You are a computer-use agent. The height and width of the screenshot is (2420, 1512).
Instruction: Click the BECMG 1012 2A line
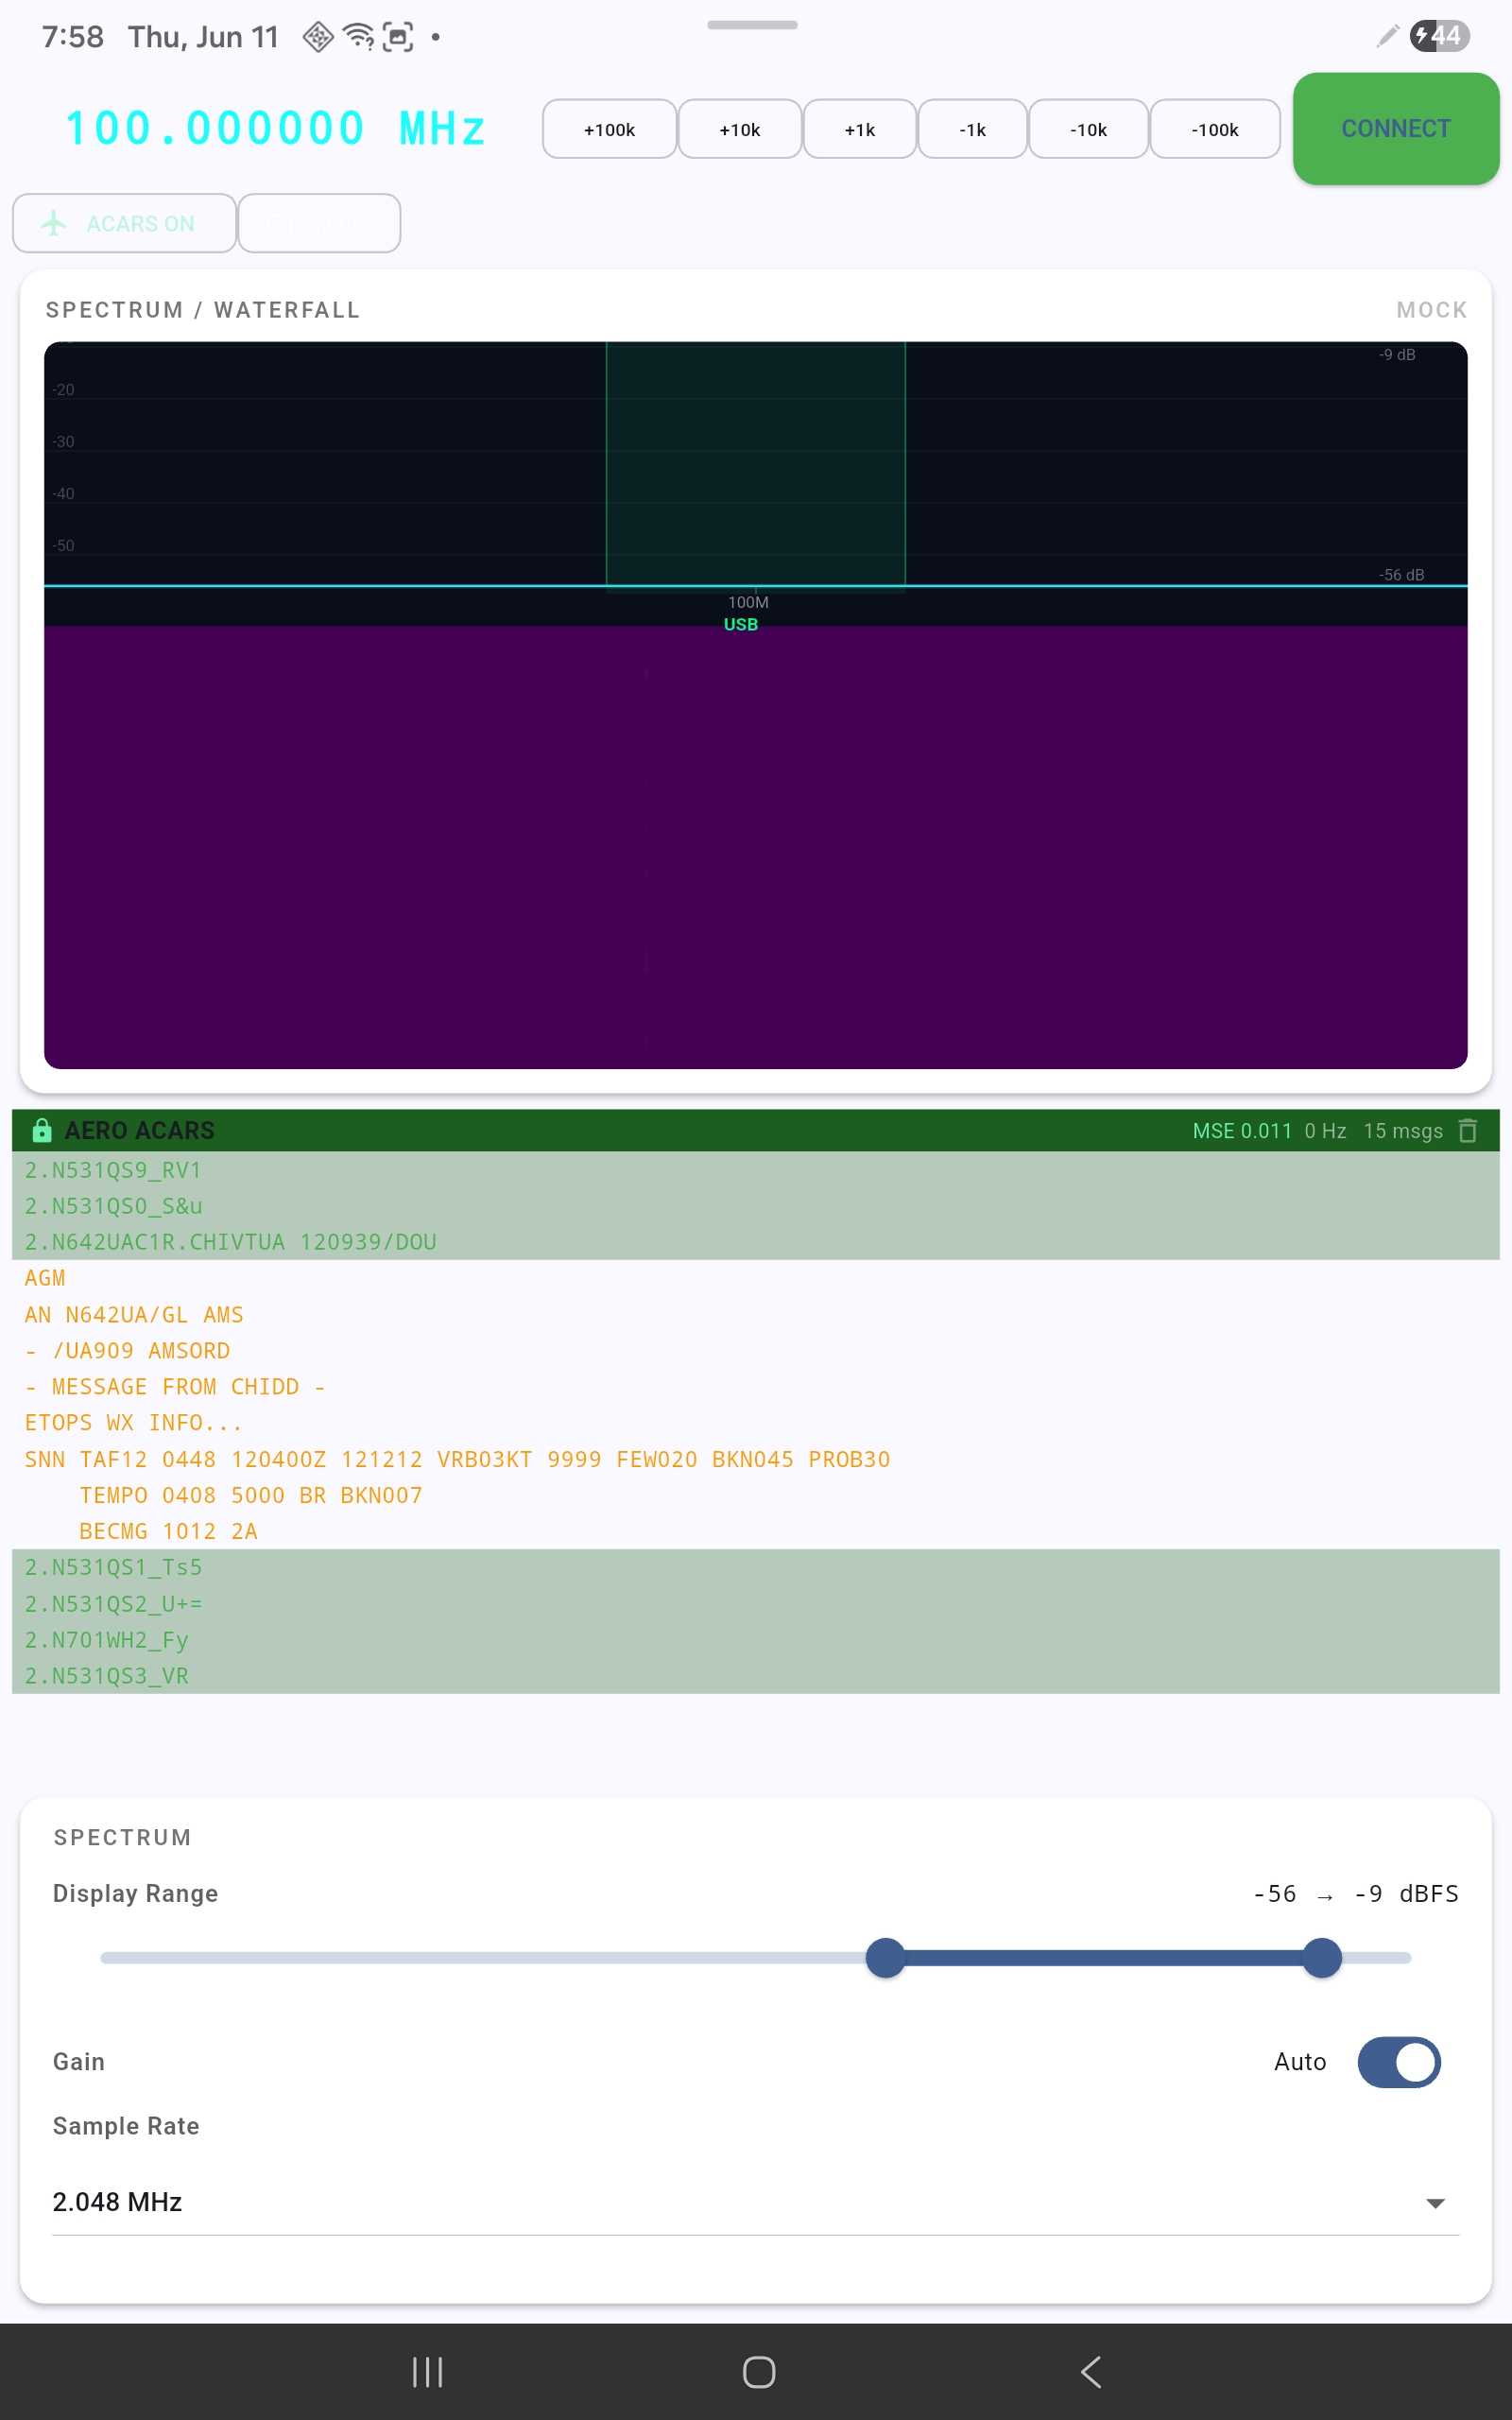pyautogui.click(x=169, y=1531)
